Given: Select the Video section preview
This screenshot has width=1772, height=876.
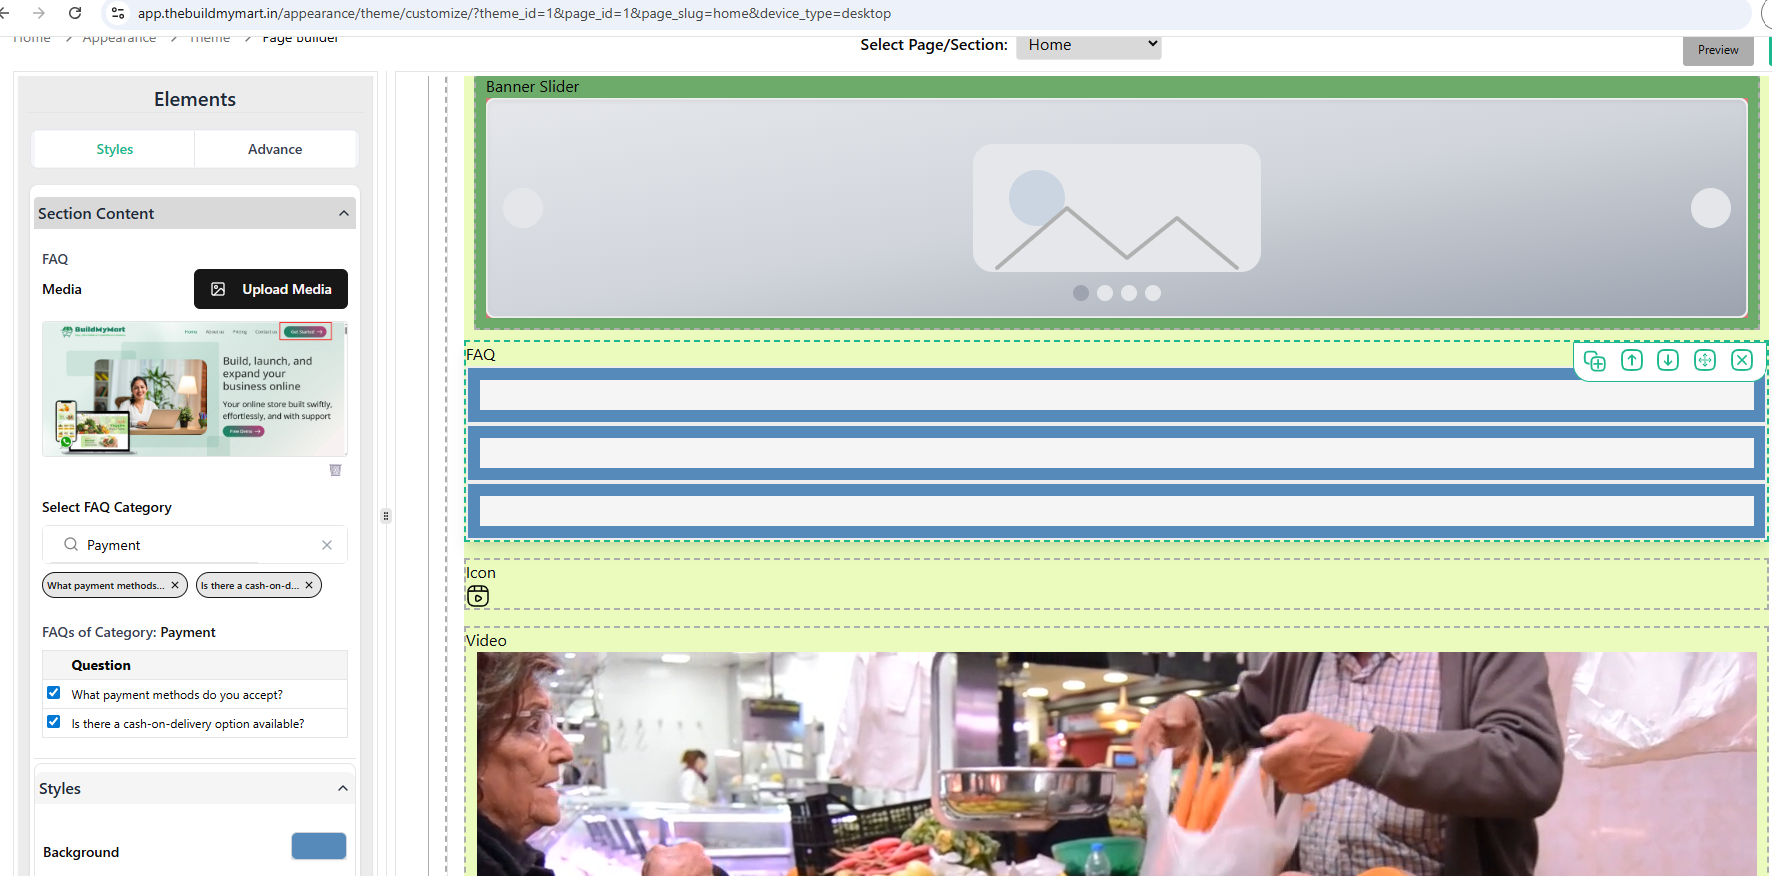Looking at the screenshot, I should [x=1116, y=764].
